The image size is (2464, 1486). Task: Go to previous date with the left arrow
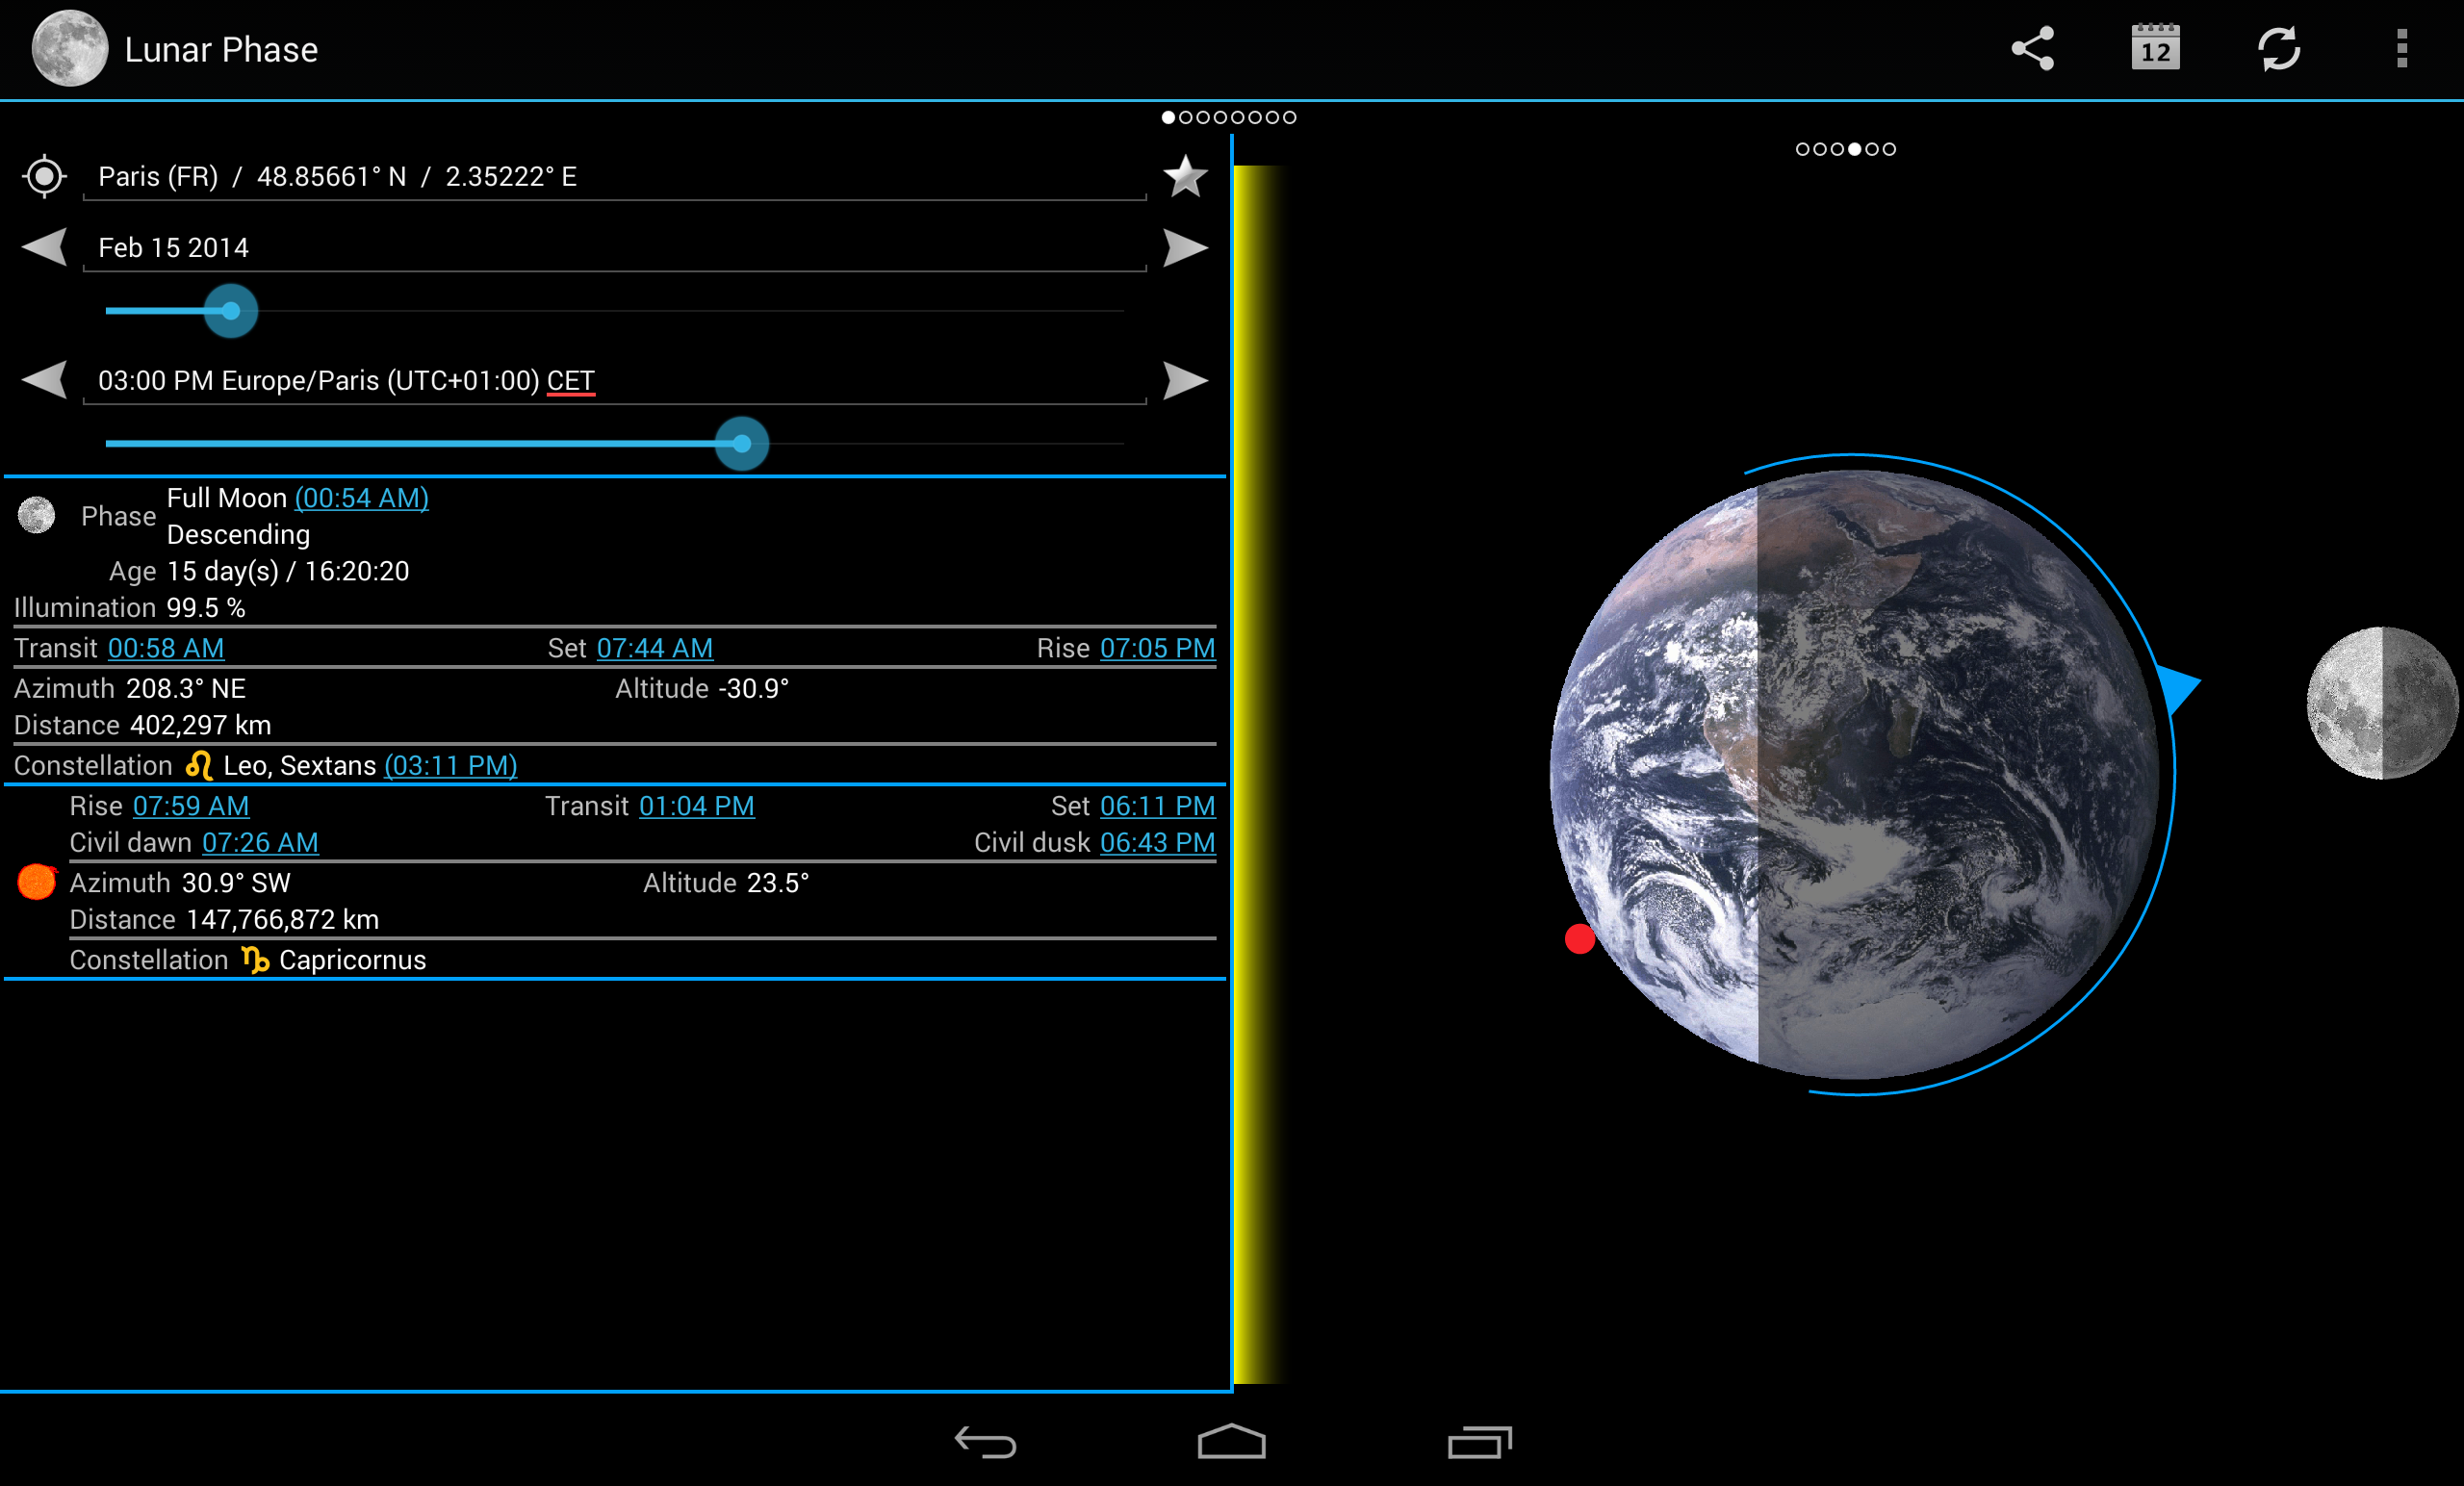[45, 247]
